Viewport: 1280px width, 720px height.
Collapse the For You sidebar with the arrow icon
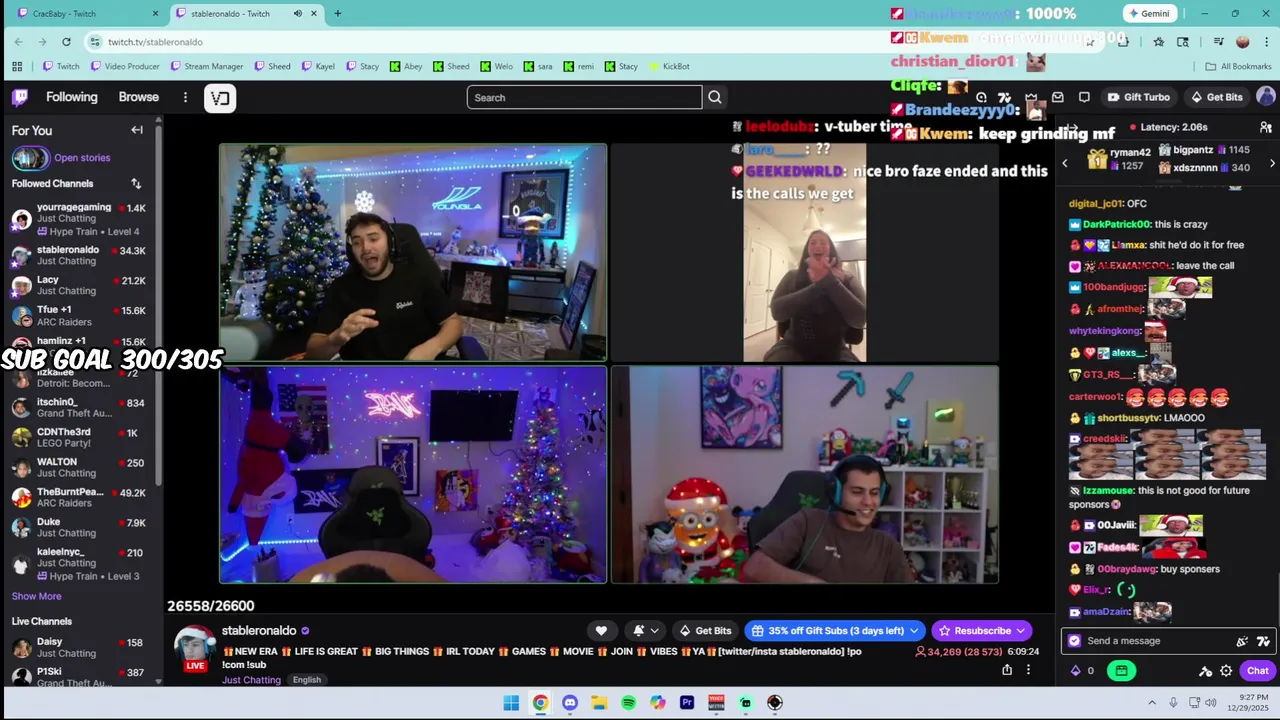coord(137,130)
